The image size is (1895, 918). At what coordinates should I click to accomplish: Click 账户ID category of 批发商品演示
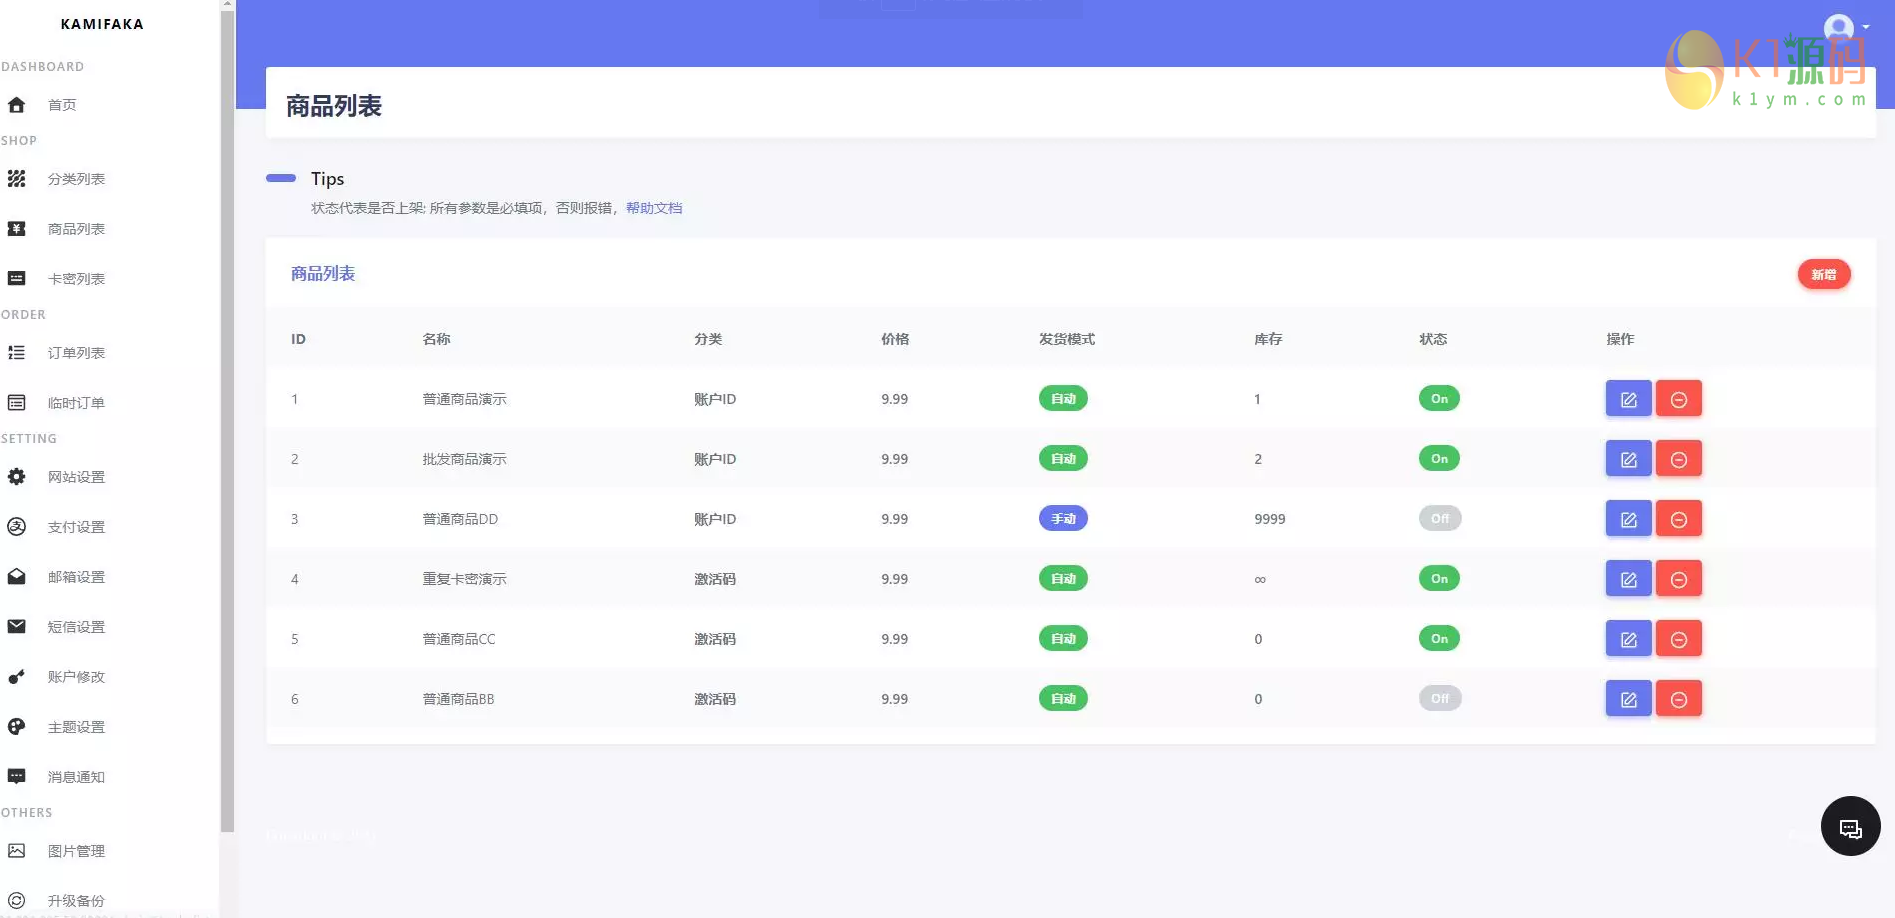[x=715, y=459]
